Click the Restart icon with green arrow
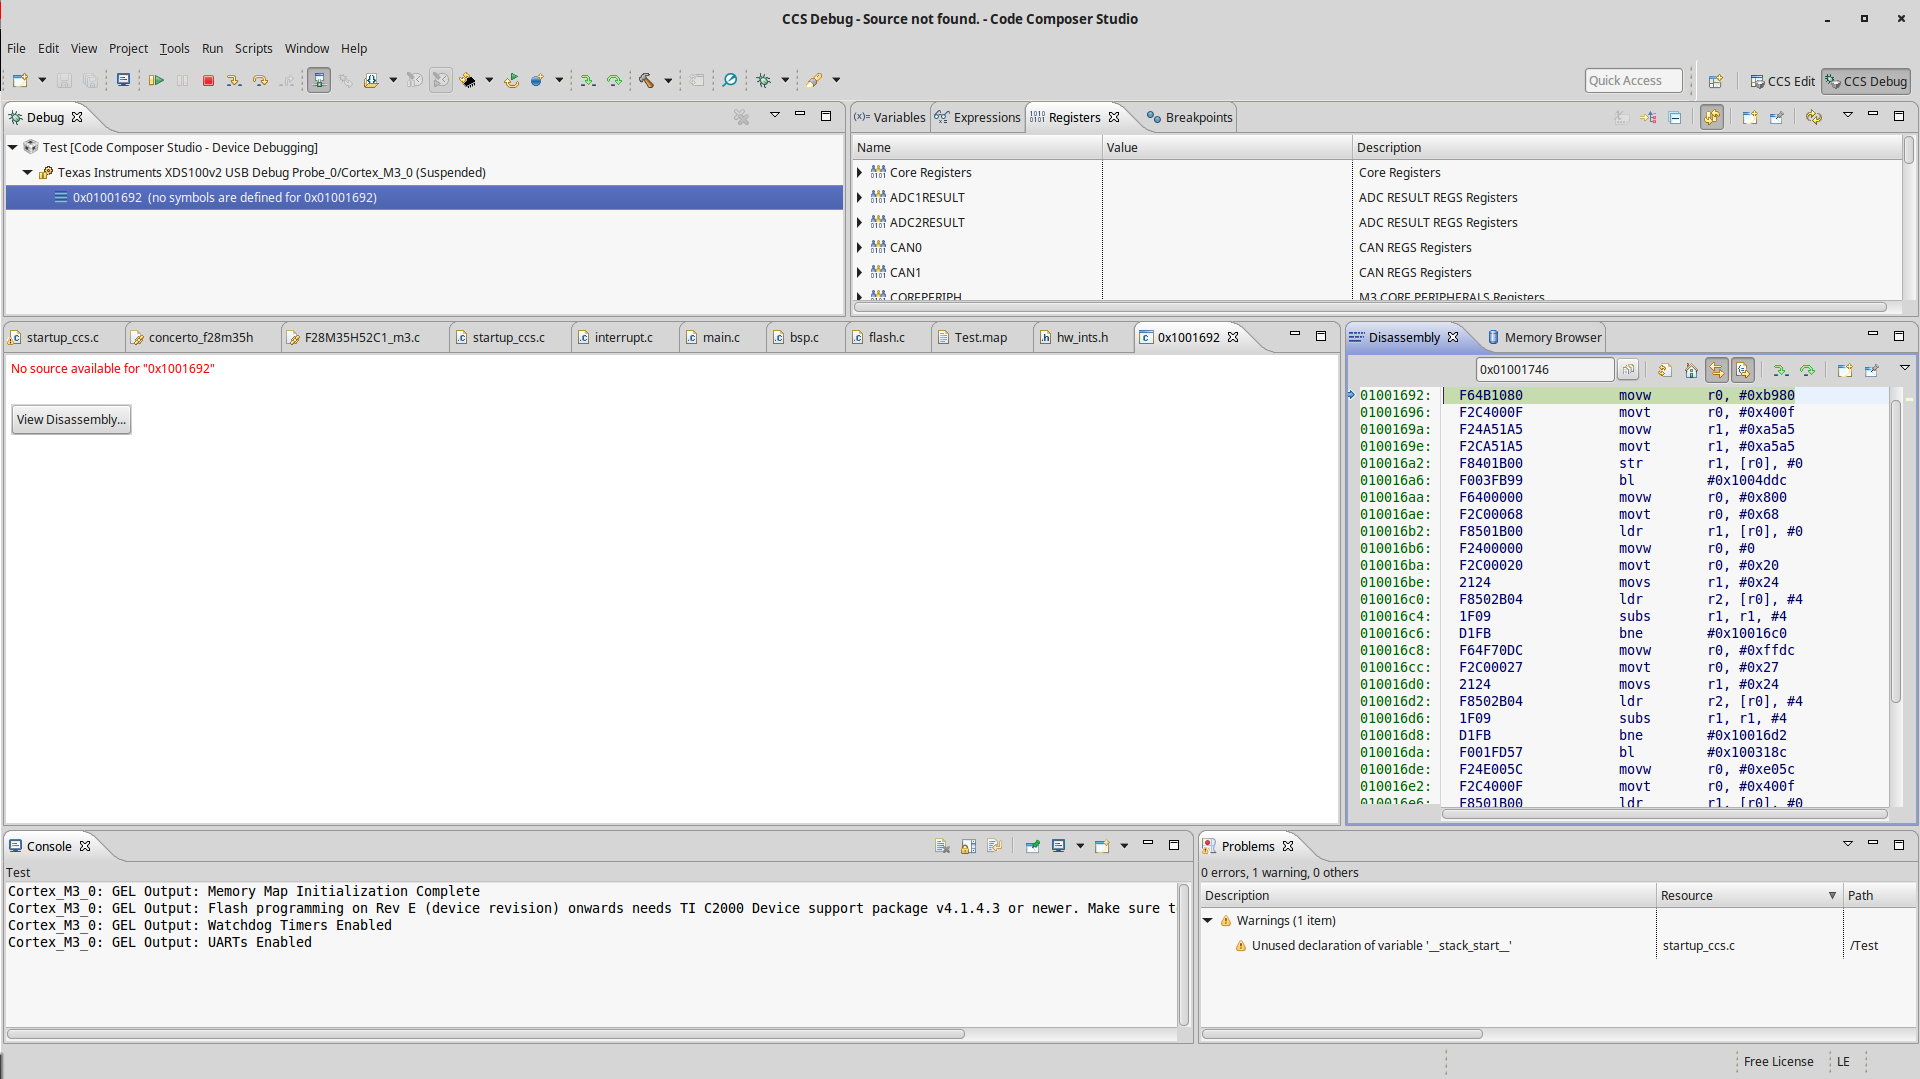 click(512, 80)
